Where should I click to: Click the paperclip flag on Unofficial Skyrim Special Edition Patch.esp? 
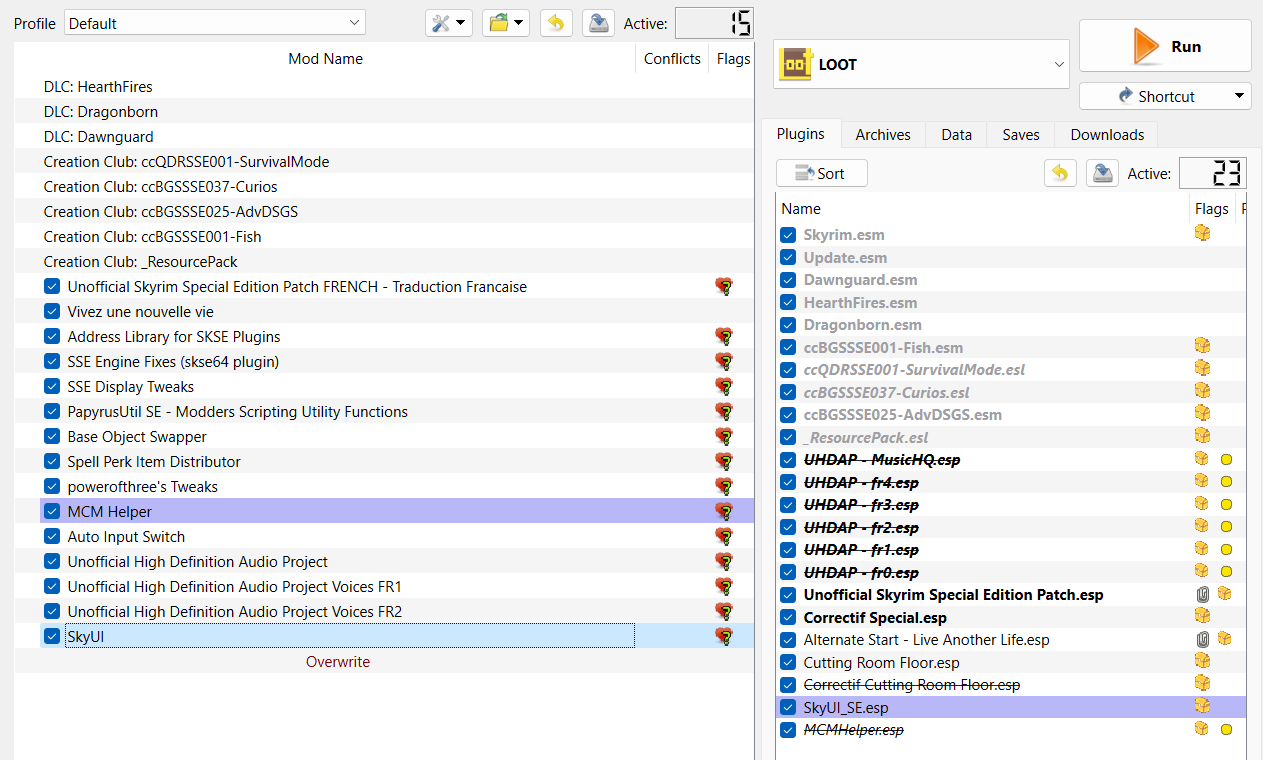pos(1204,593)
